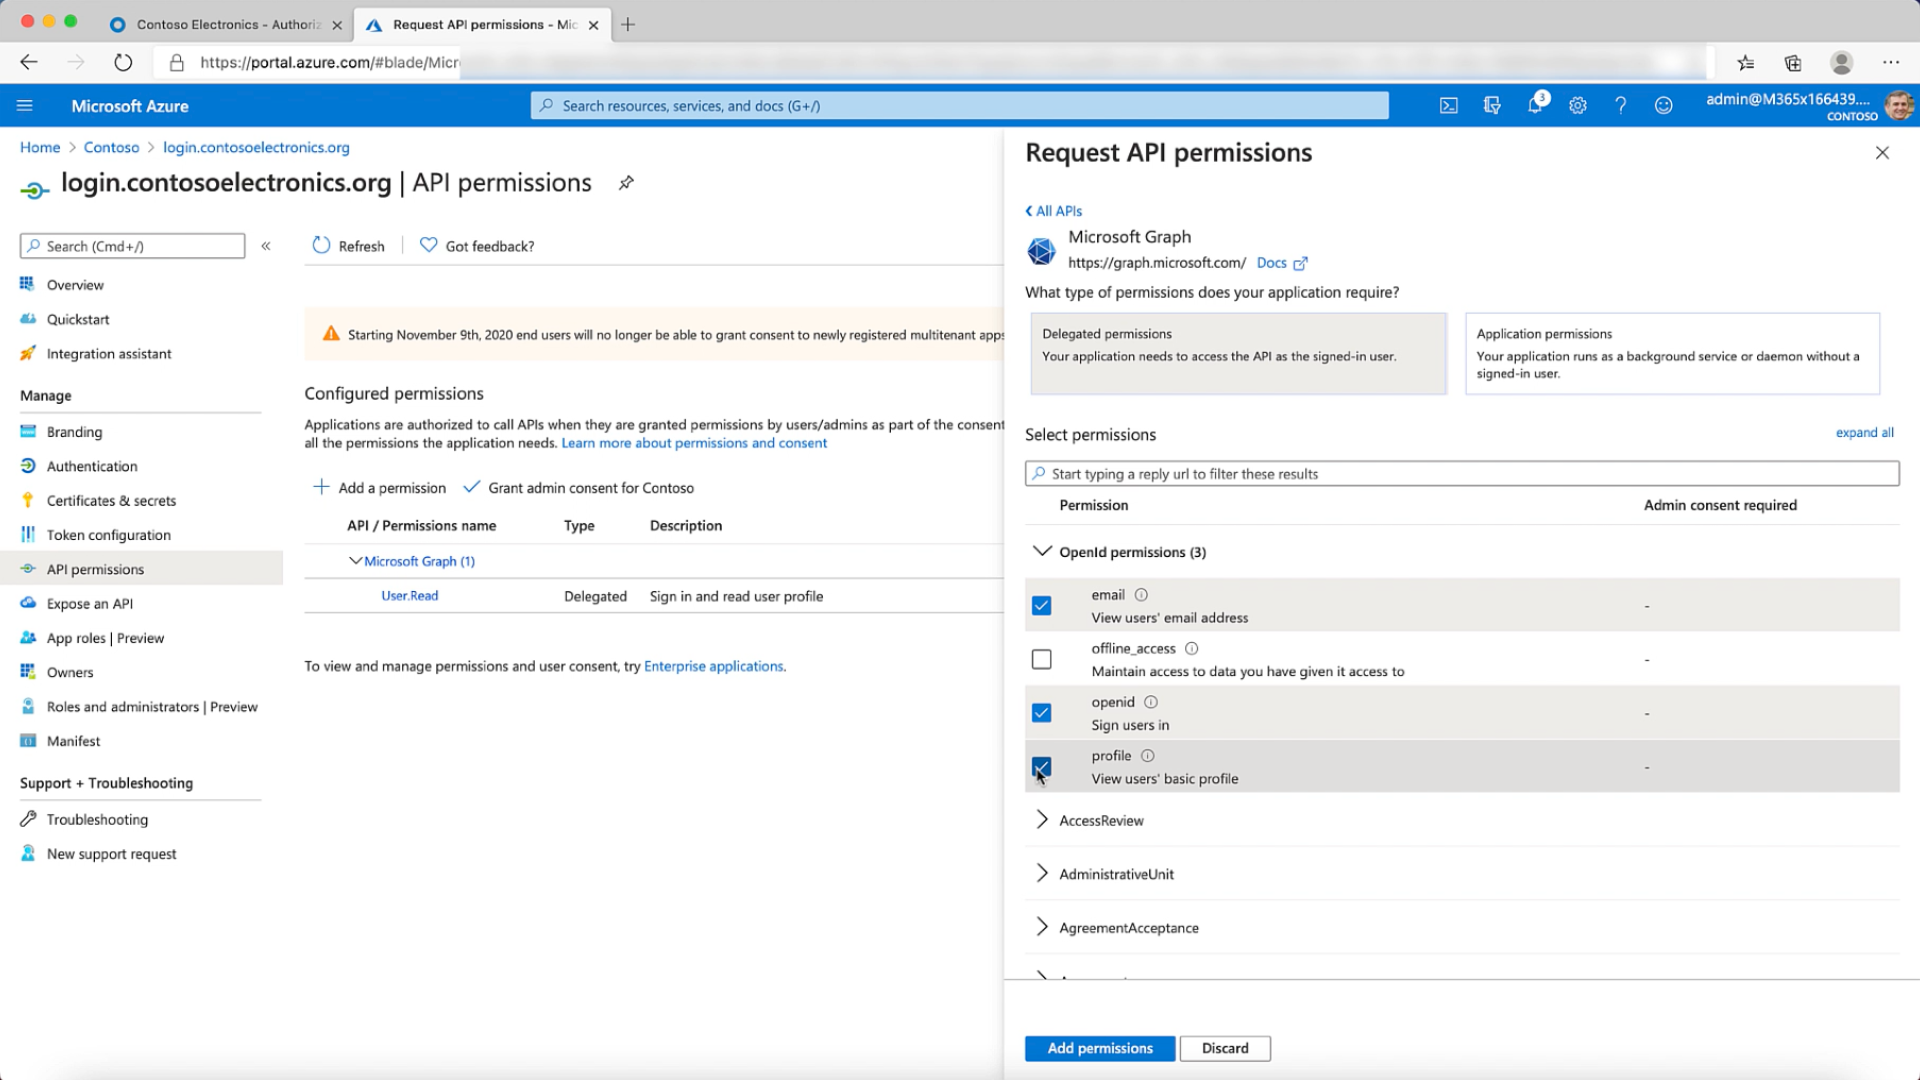Click the Add permissions button
Image resolution: width=1920 pixels, height=1080 pixels.
pyautogui.click(x=1099, y=1048)
